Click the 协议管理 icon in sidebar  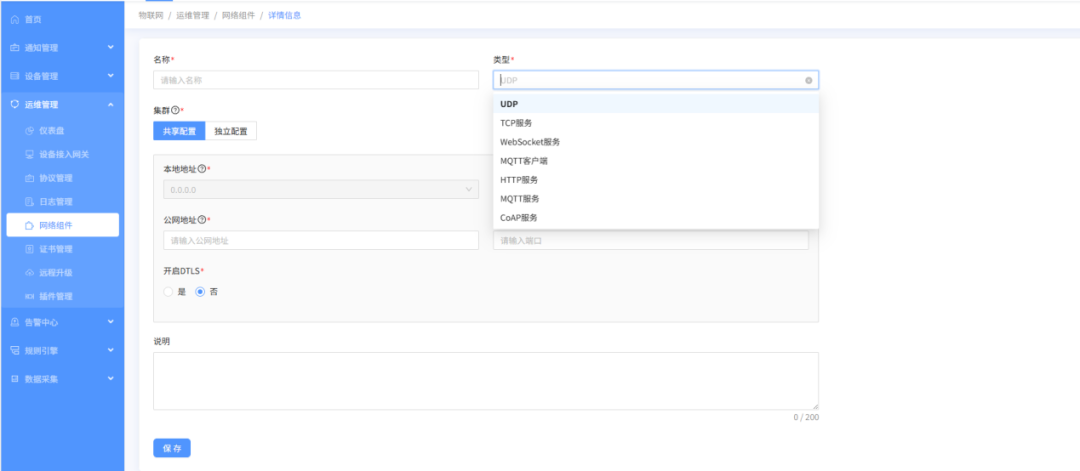[30, 178]
